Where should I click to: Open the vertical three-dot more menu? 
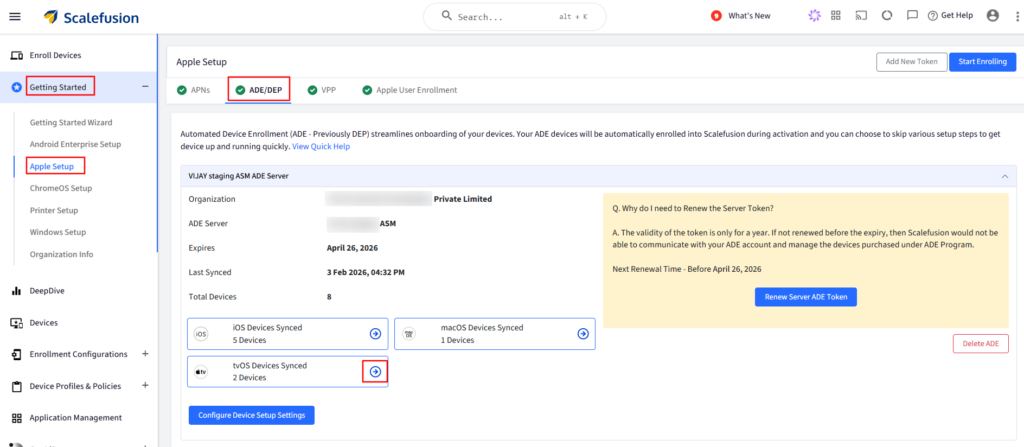coord(1017,16)
